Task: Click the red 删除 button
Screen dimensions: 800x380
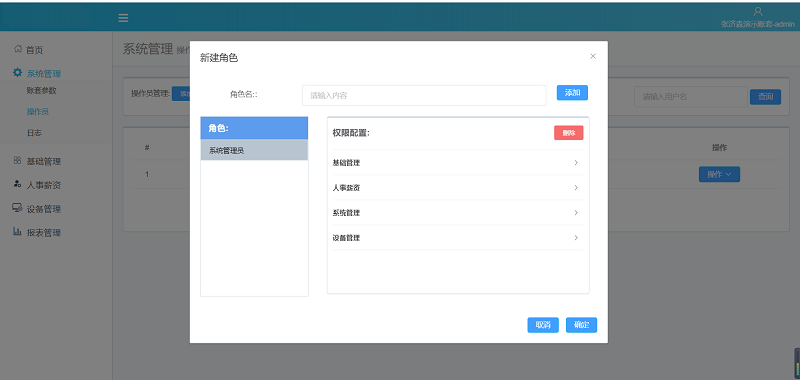Action: click(569, 133)
